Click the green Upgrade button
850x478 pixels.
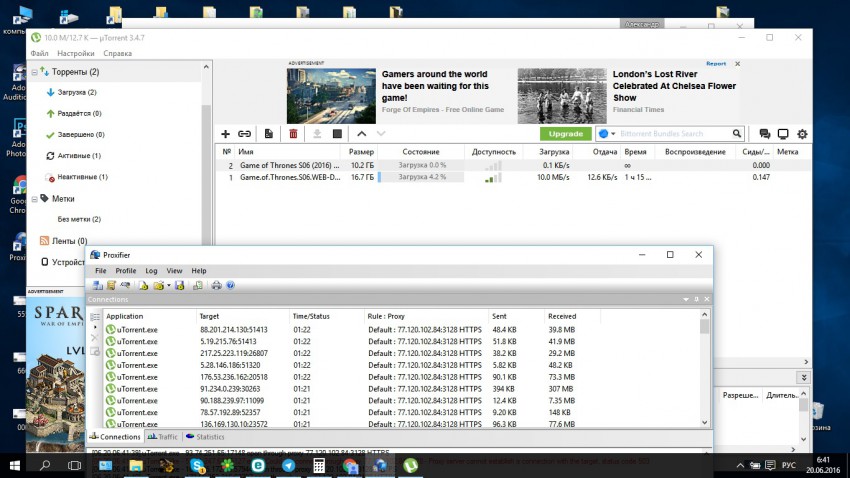point(566,134)
